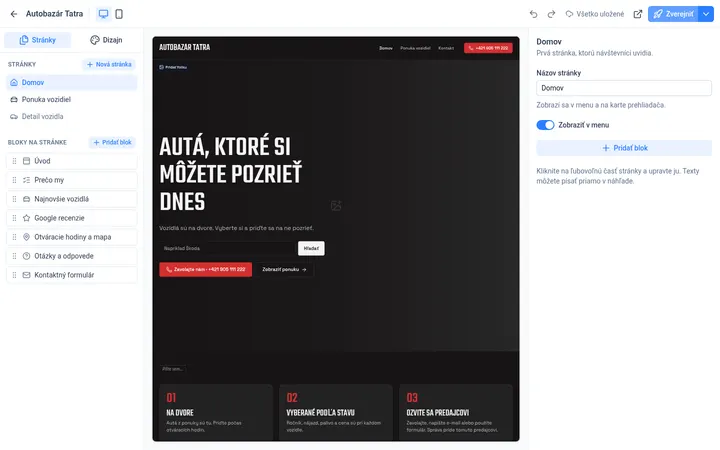
Task: Click the Všetko uložené save status
Action: [595, 14]
